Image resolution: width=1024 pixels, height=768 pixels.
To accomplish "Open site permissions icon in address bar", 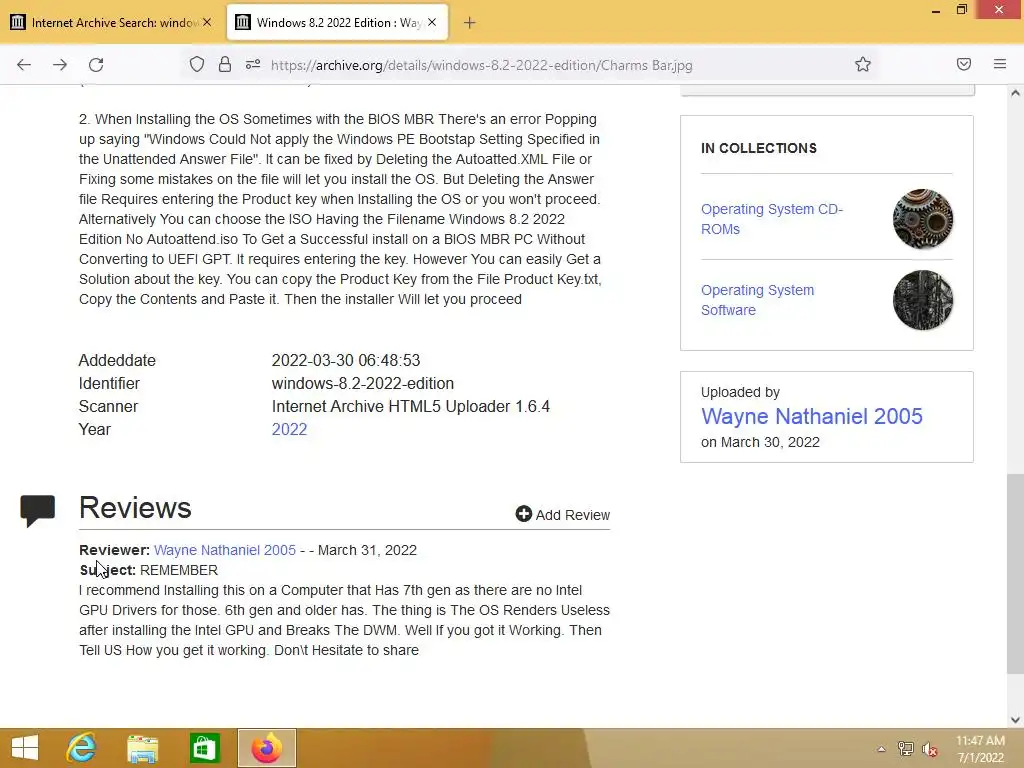I will click(x=253, y=64).
